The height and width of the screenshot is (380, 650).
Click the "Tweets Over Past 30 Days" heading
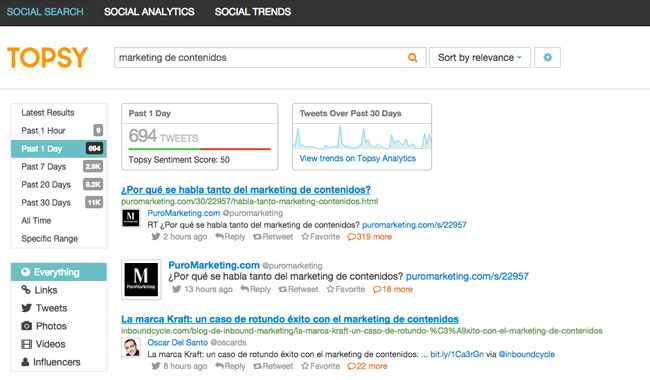pos(350,113)
